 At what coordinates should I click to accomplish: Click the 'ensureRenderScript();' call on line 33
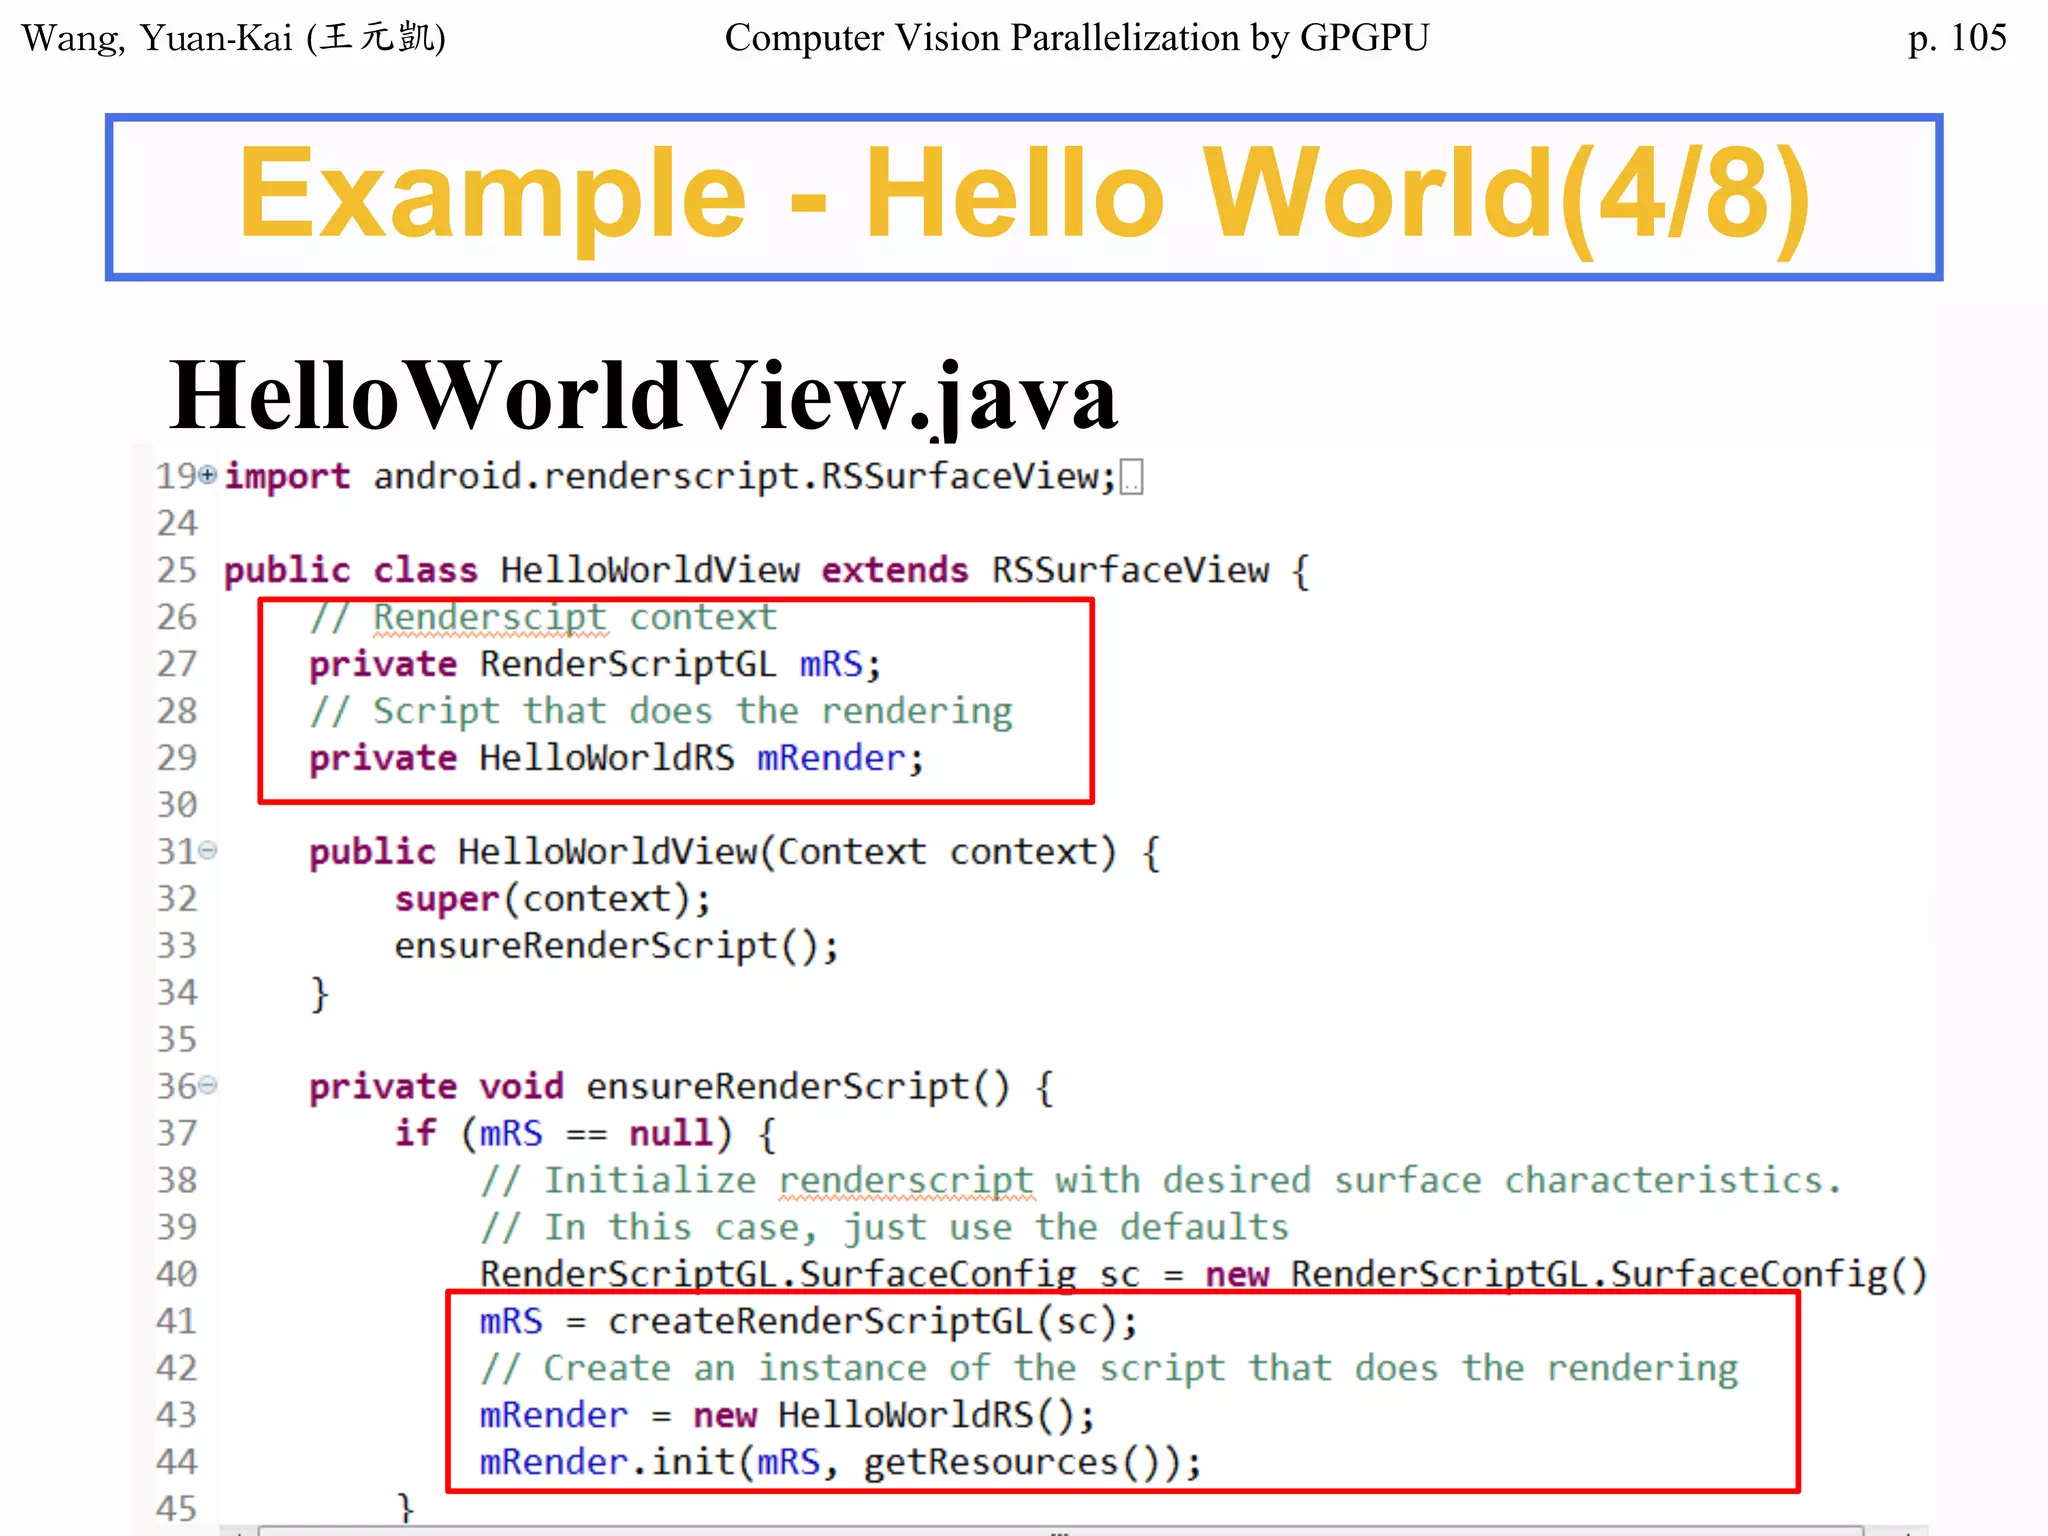click(617, 947)
